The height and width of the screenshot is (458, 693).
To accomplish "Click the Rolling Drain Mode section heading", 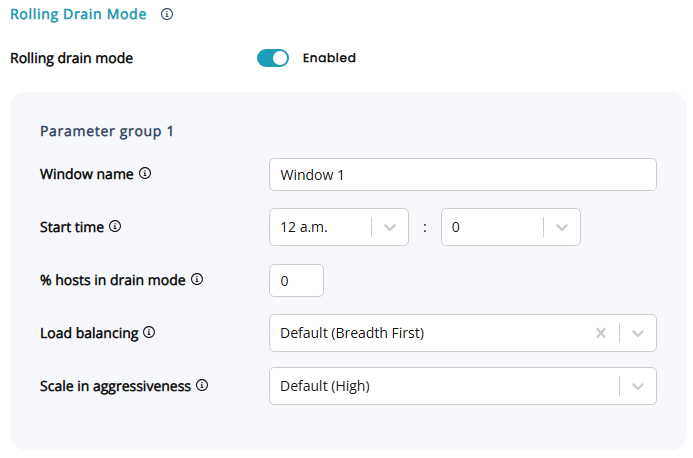I will point(78,14).
